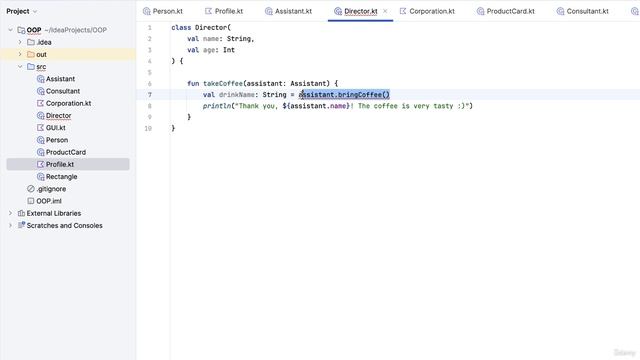The image size is (640, 360).
Task: Open the .gitignore file
Action: 51,189
